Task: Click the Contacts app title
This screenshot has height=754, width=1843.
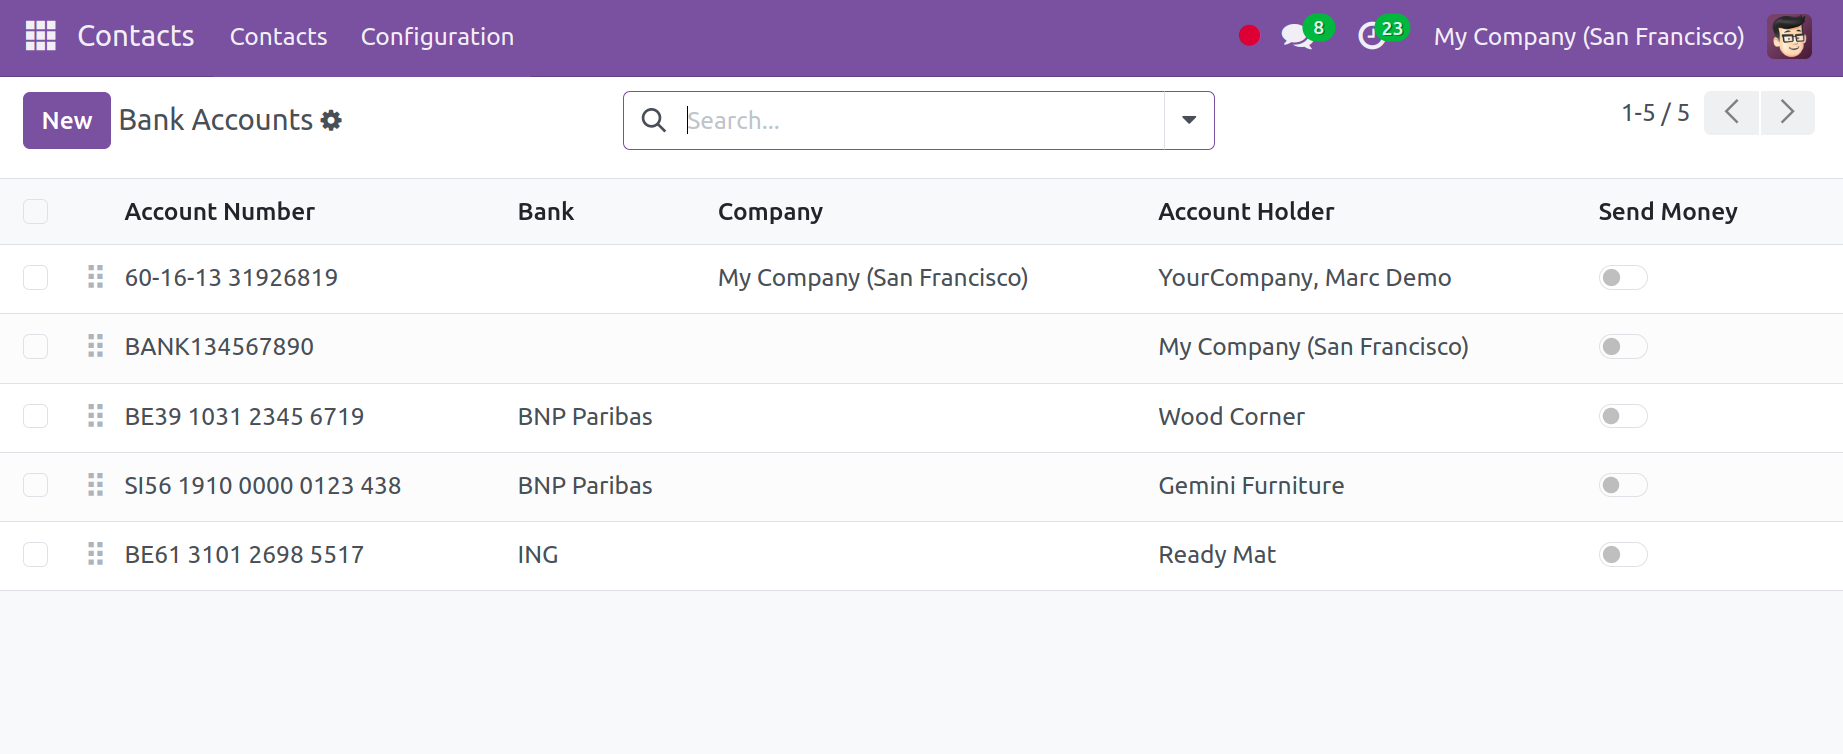Action: [x=136, y=36]
